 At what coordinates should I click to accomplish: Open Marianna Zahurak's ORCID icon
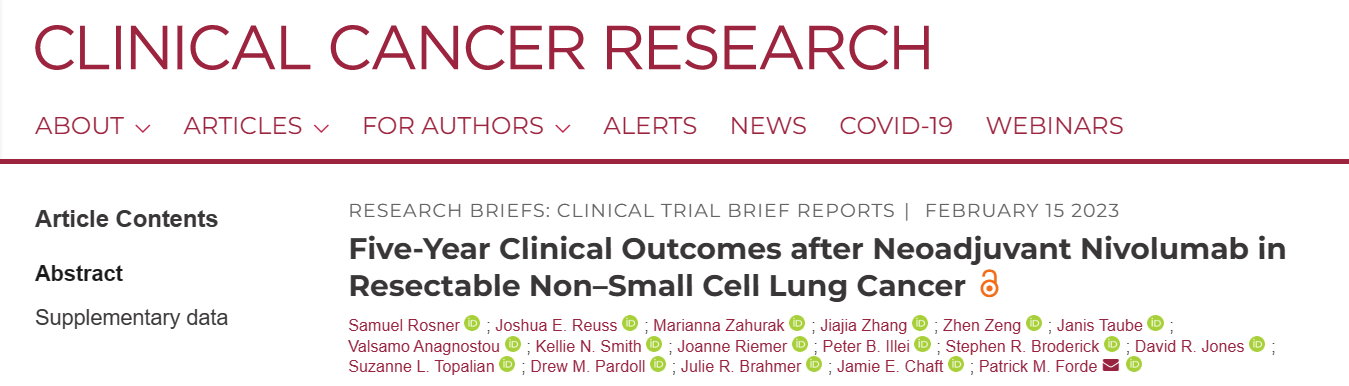(797, 323)
